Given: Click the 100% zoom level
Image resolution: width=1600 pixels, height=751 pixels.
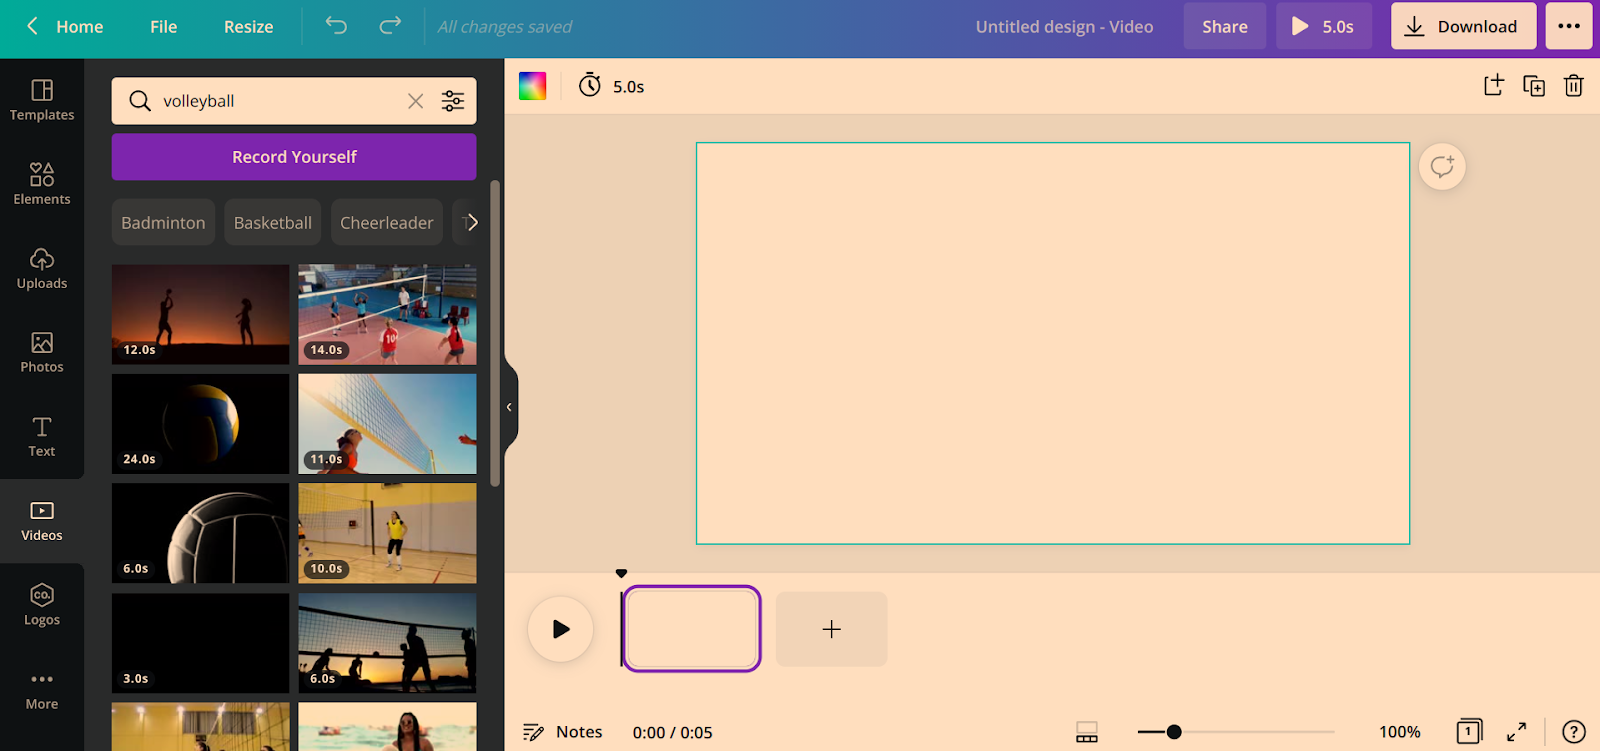Looking at the screenshot, I should click(1399, 732).
